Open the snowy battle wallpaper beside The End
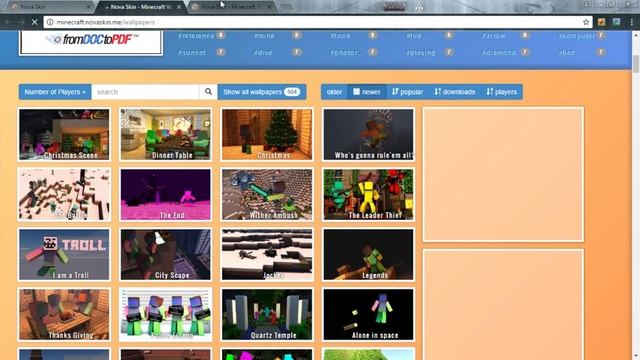This screenshot has width=640, height=360. (x=64, y=194)
